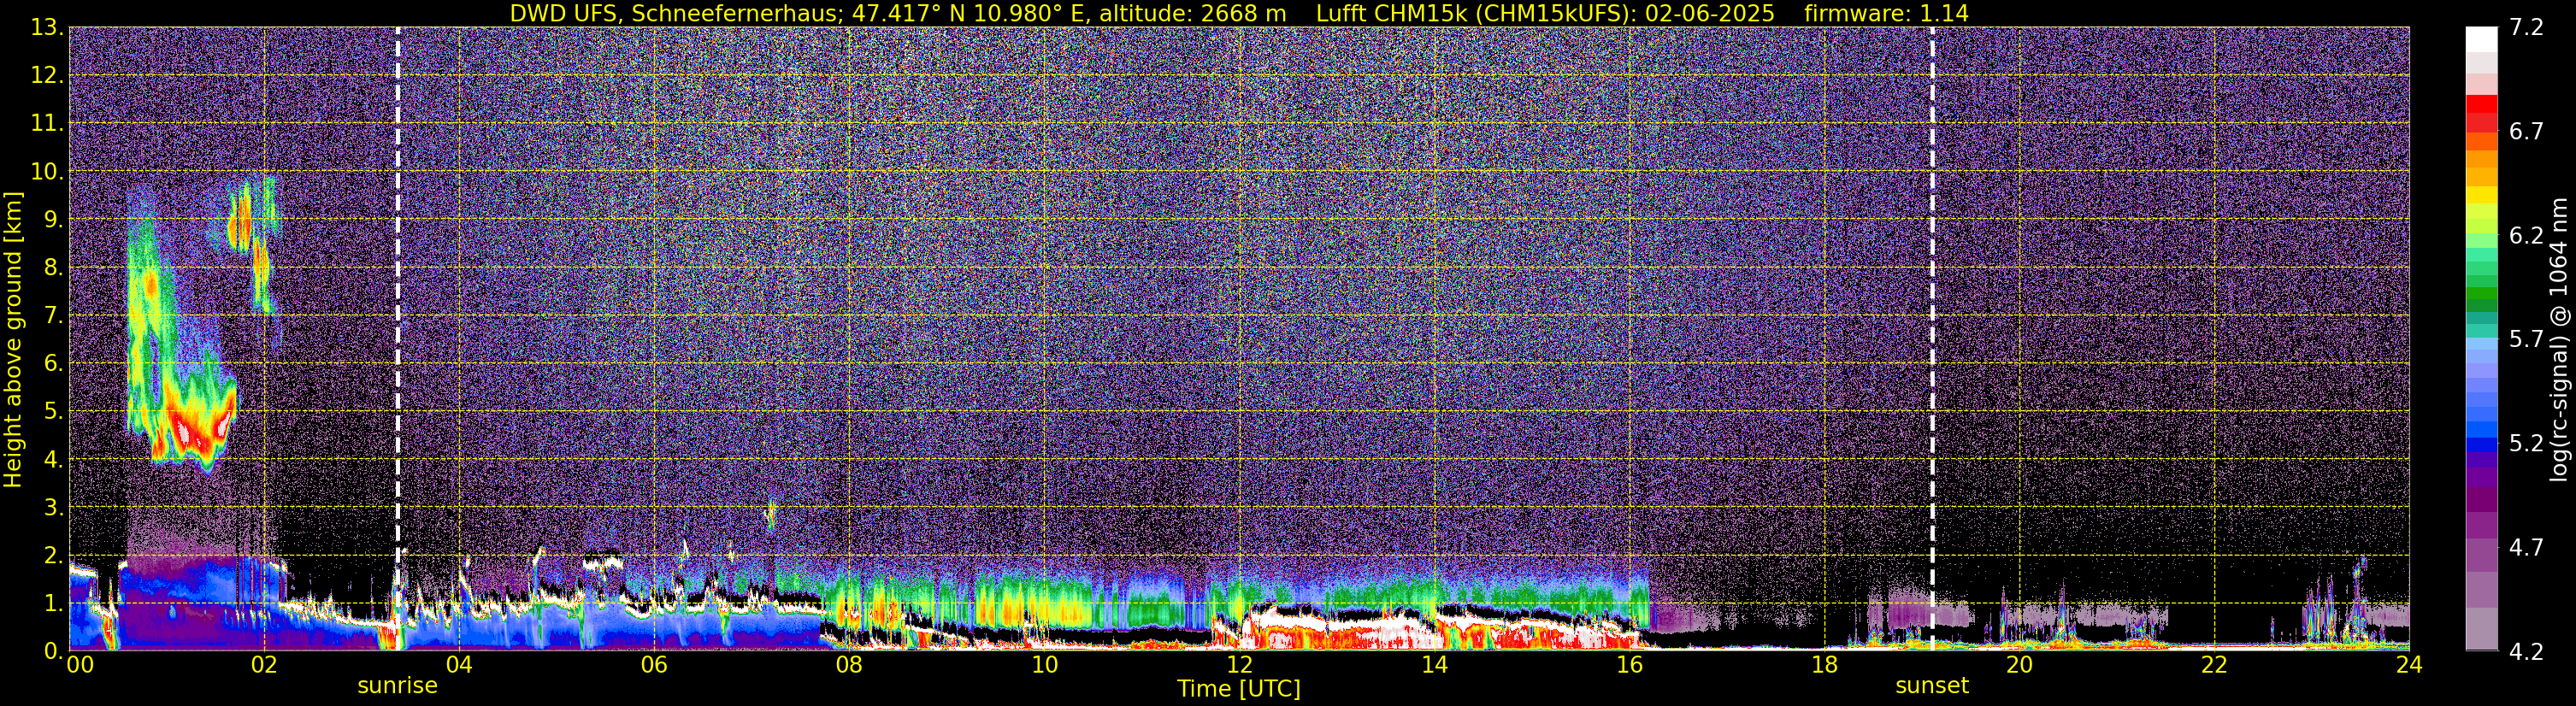Image resolution: width=2576 pixels, height=706 pixels.
Task: Click the '06' time axis tick label
Action: (x=653, y=666)
